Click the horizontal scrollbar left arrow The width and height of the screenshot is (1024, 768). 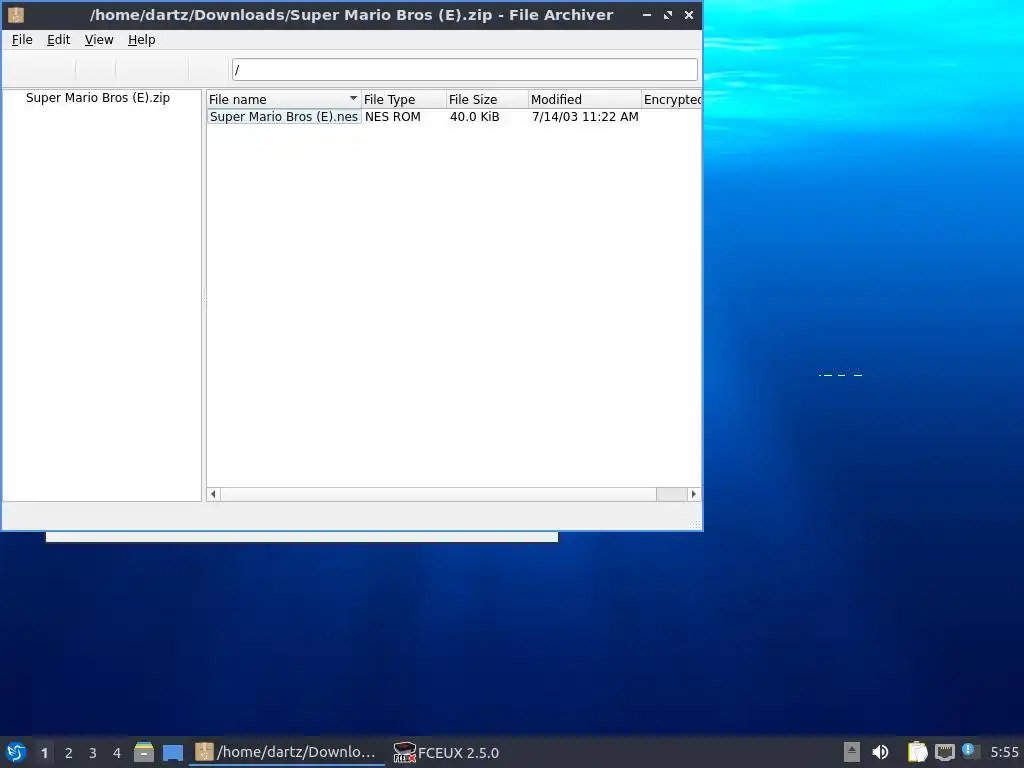[x=214, y=494]
